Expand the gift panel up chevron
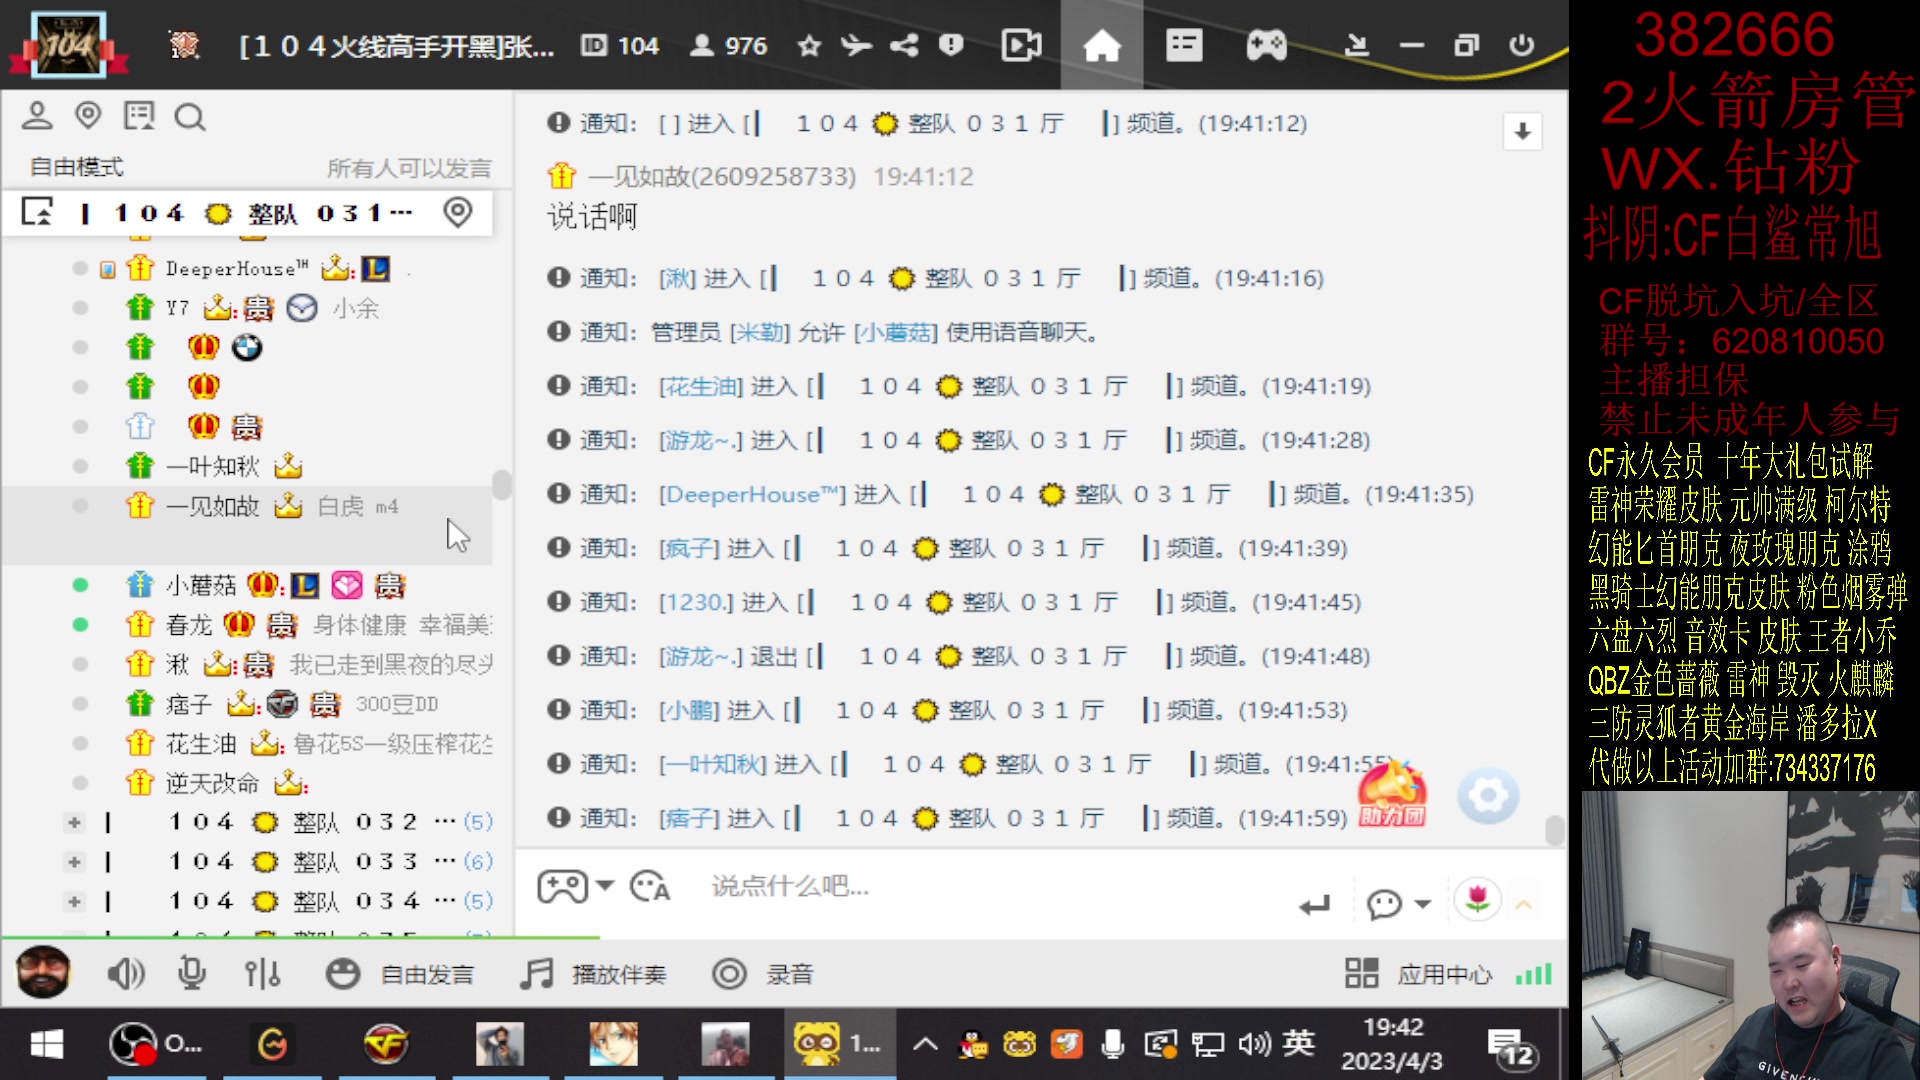Screen dimensions: 1920x1080 (1524, 904)
